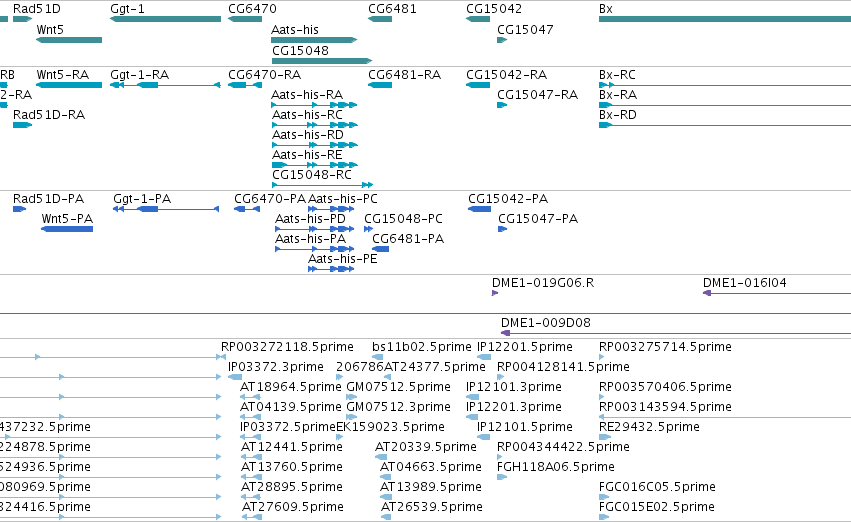Select the Ggt-1-RA transcript label
The image size is (851, 522).
[139, 74]
